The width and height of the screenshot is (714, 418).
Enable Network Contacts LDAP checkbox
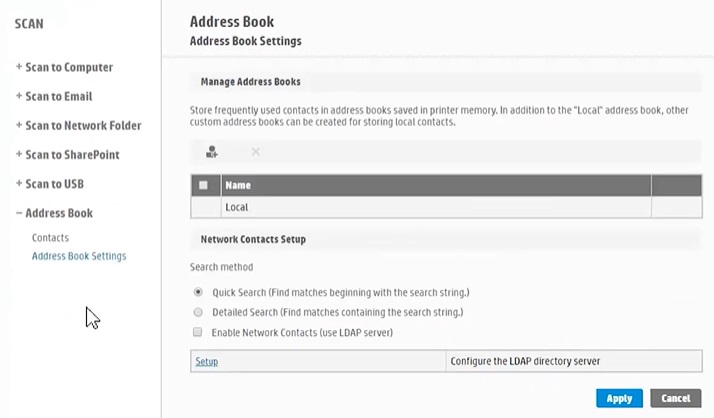198,332
